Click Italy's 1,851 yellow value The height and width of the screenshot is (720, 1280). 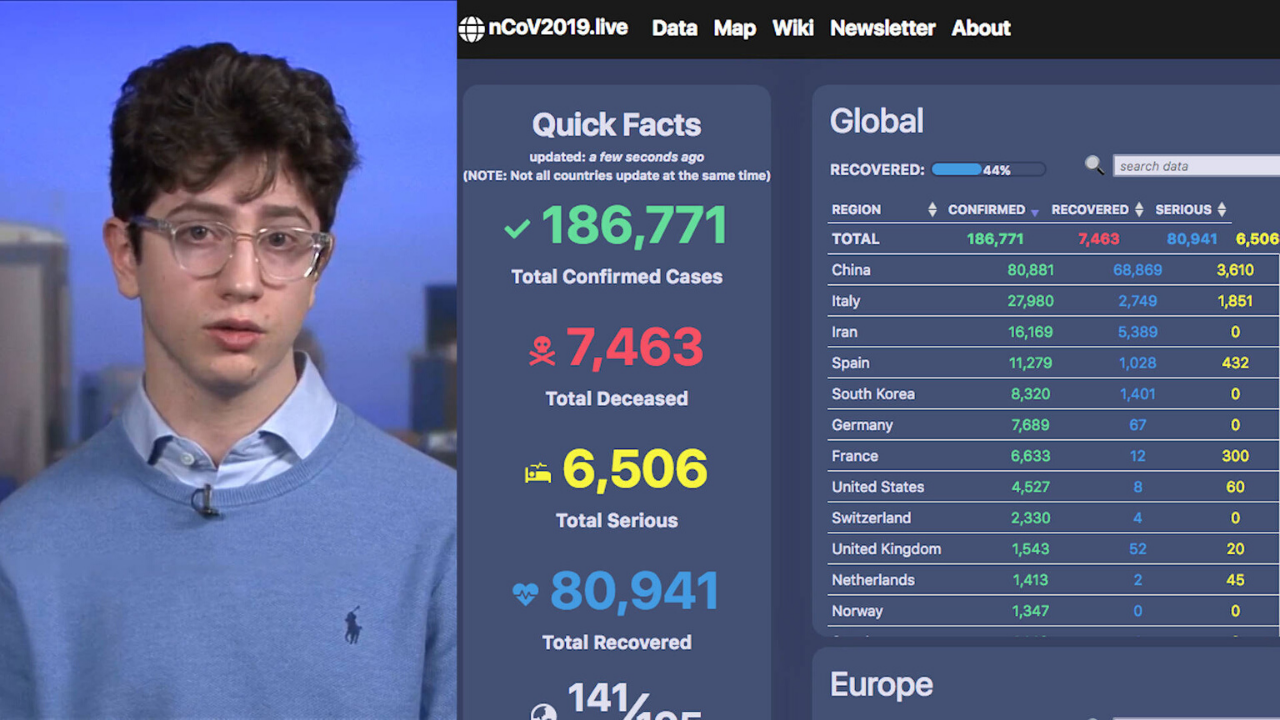point(1235,301)
